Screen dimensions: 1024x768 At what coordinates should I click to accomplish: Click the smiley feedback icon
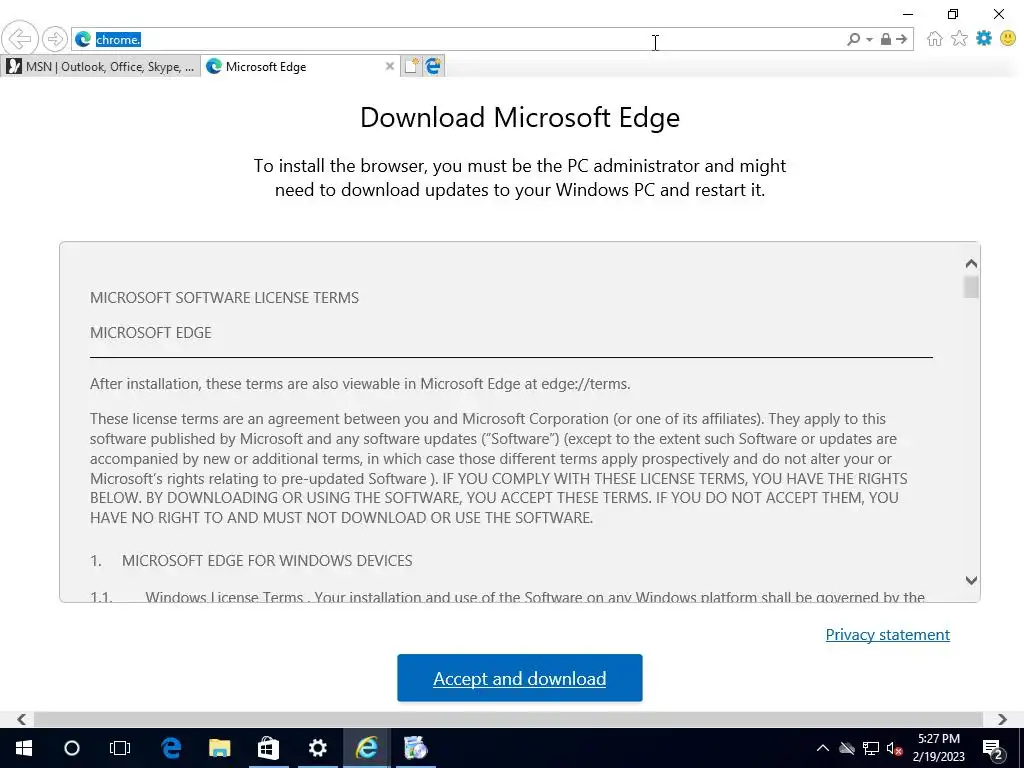(x=1008, y=39)
